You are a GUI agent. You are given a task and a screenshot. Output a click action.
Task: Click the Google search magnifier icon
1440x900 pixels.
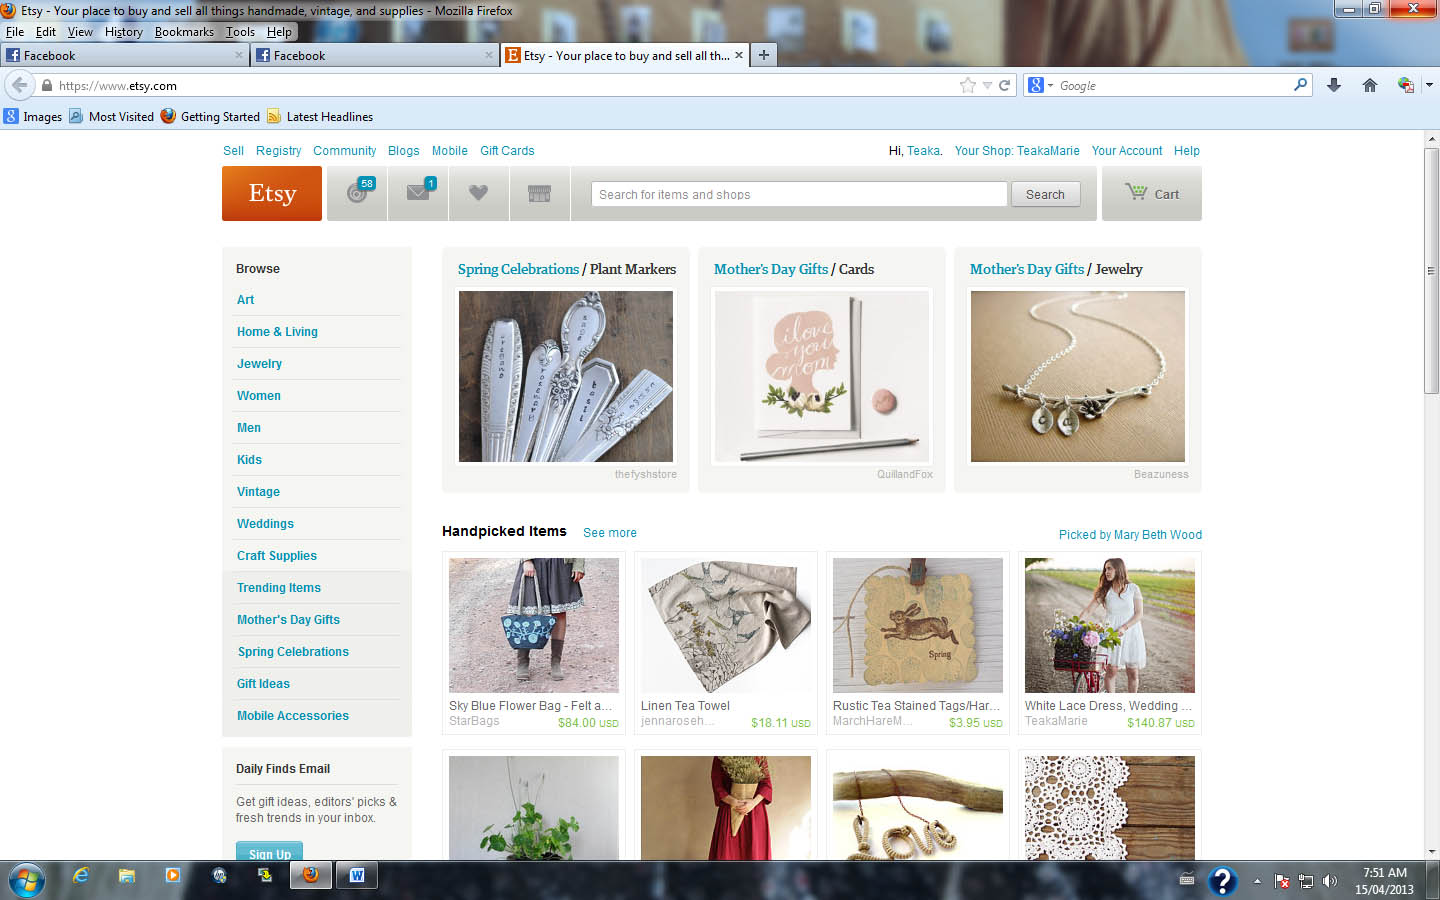[x=1300, y=85]
